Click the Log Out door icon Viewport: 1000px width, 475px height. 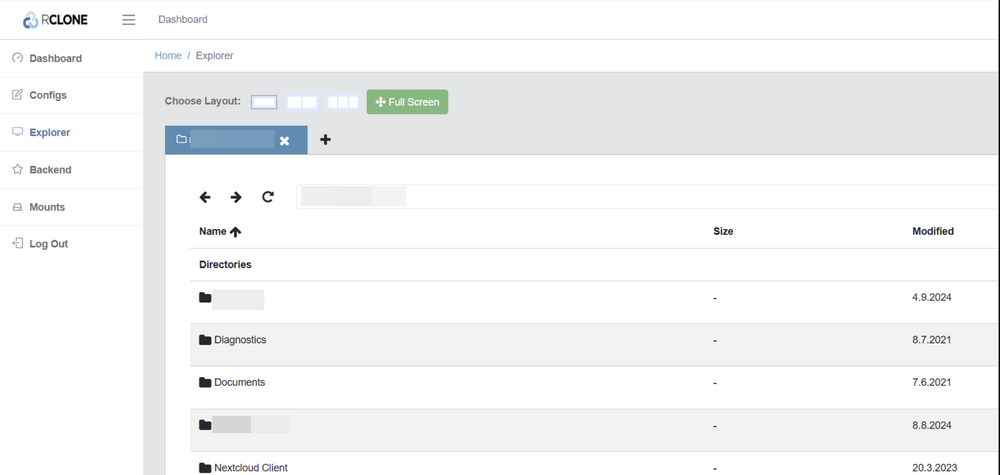point(18,244)
